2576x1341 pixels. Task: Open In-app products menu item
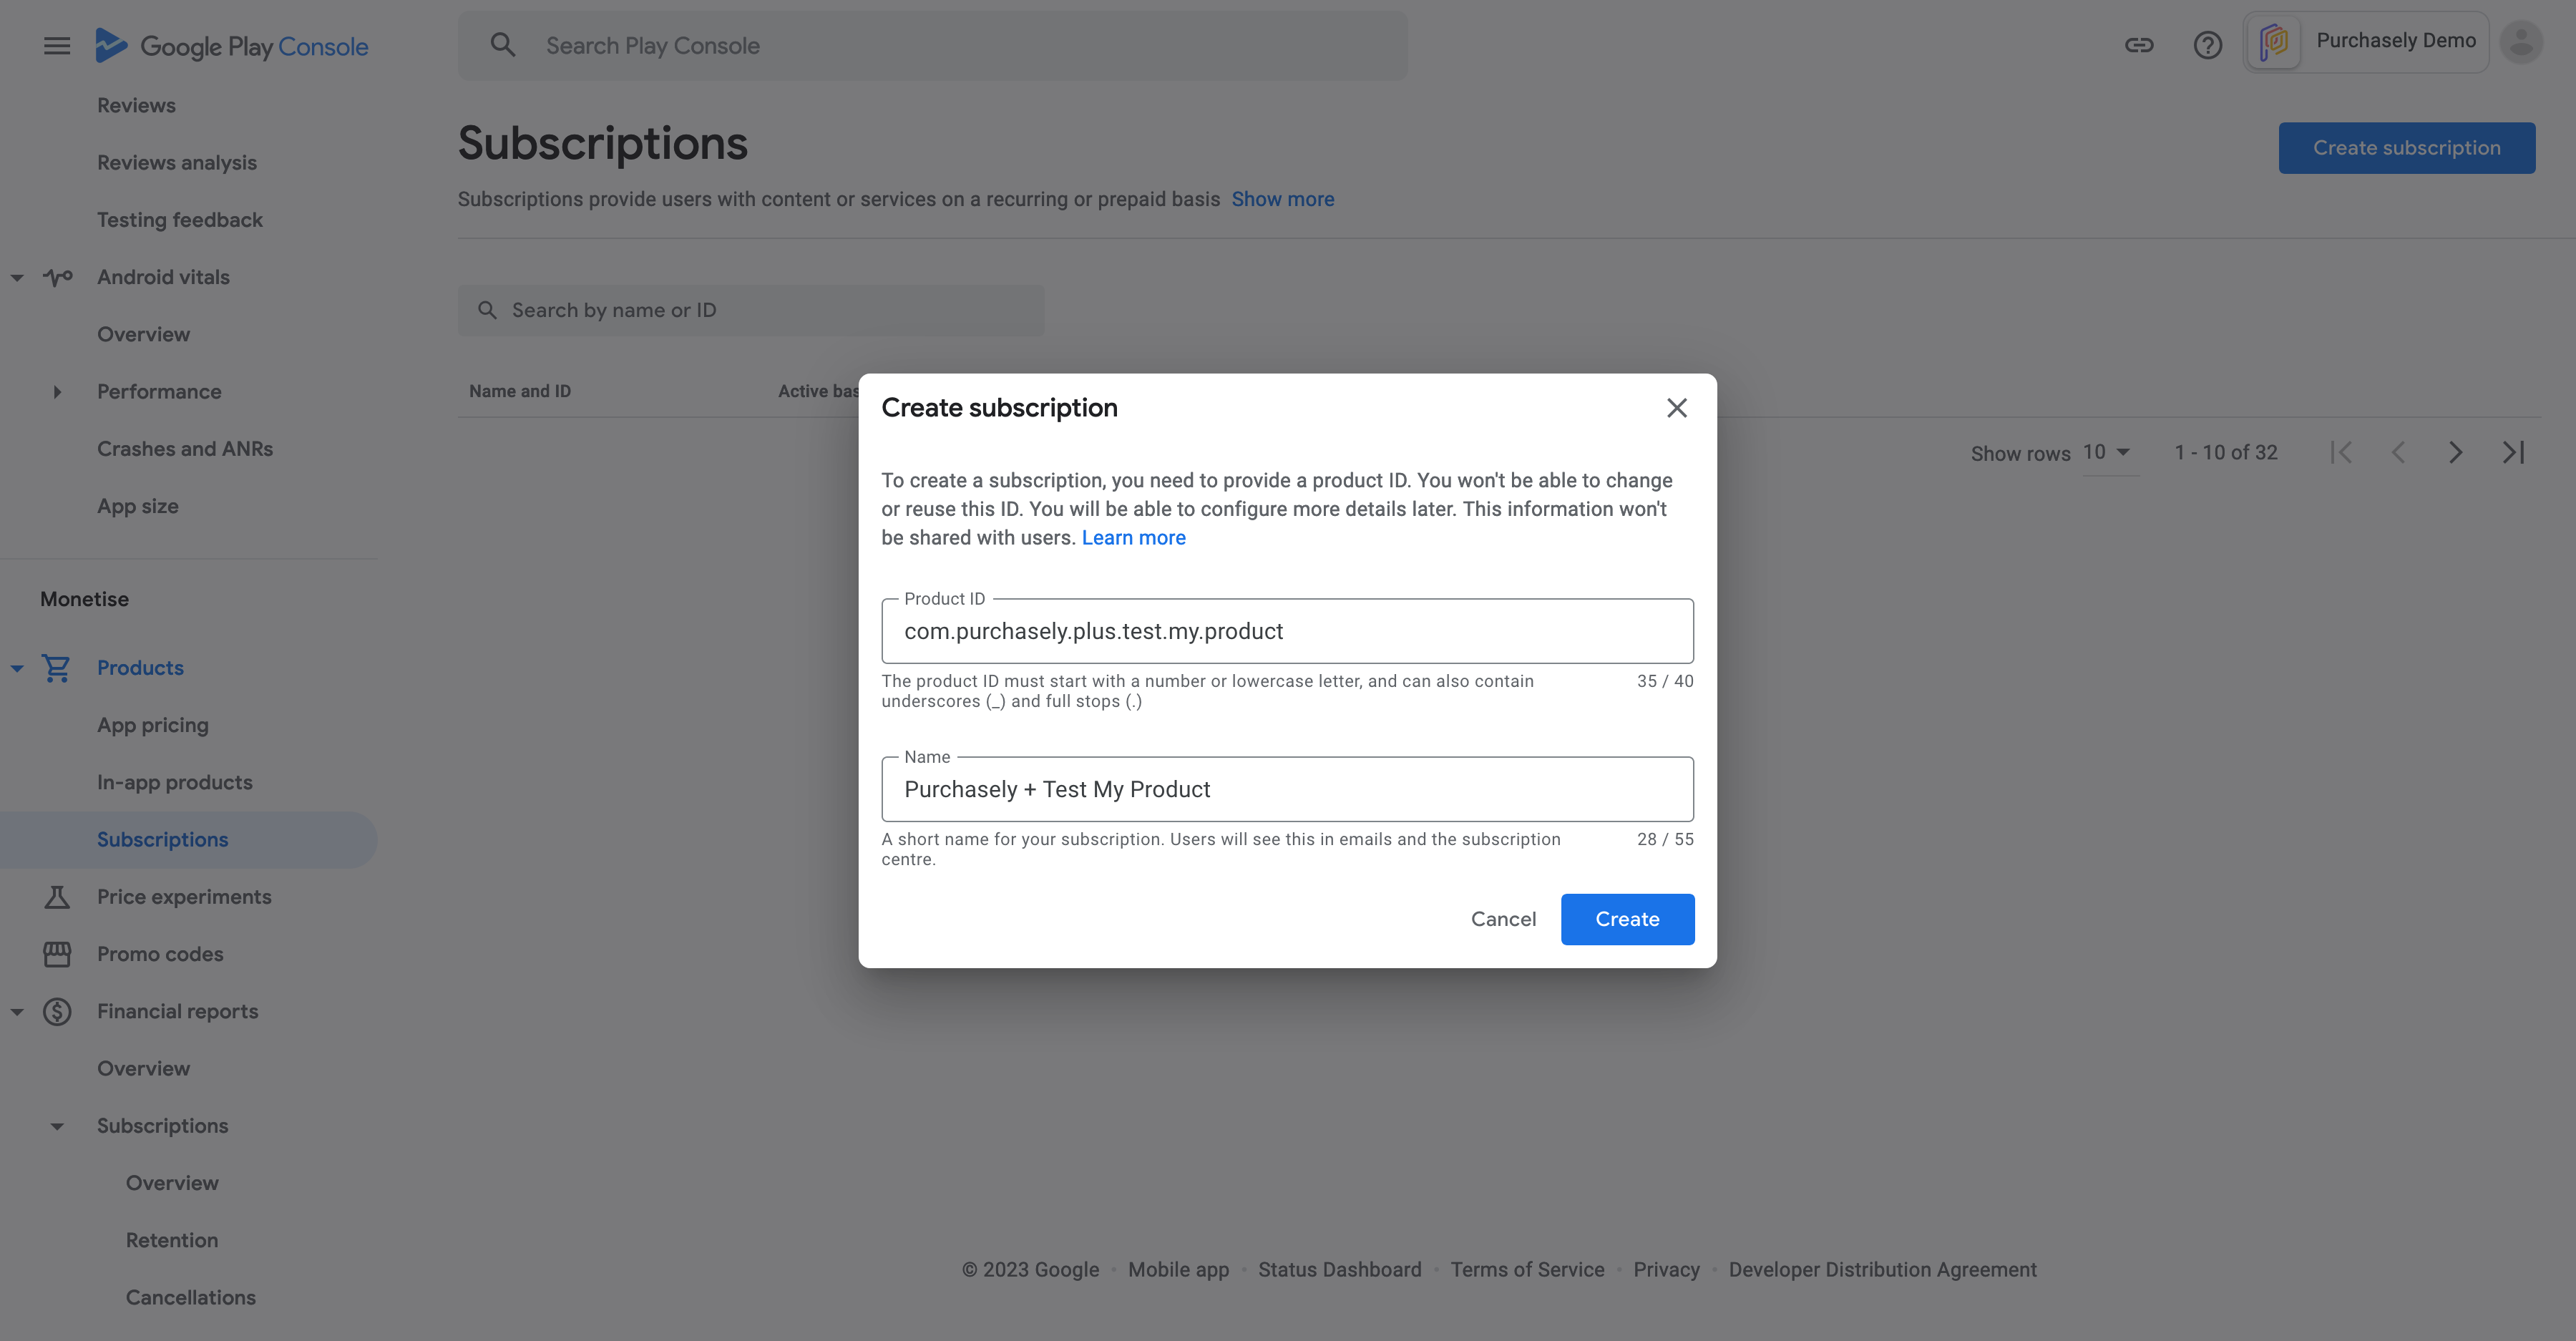[x=175, y=782]
